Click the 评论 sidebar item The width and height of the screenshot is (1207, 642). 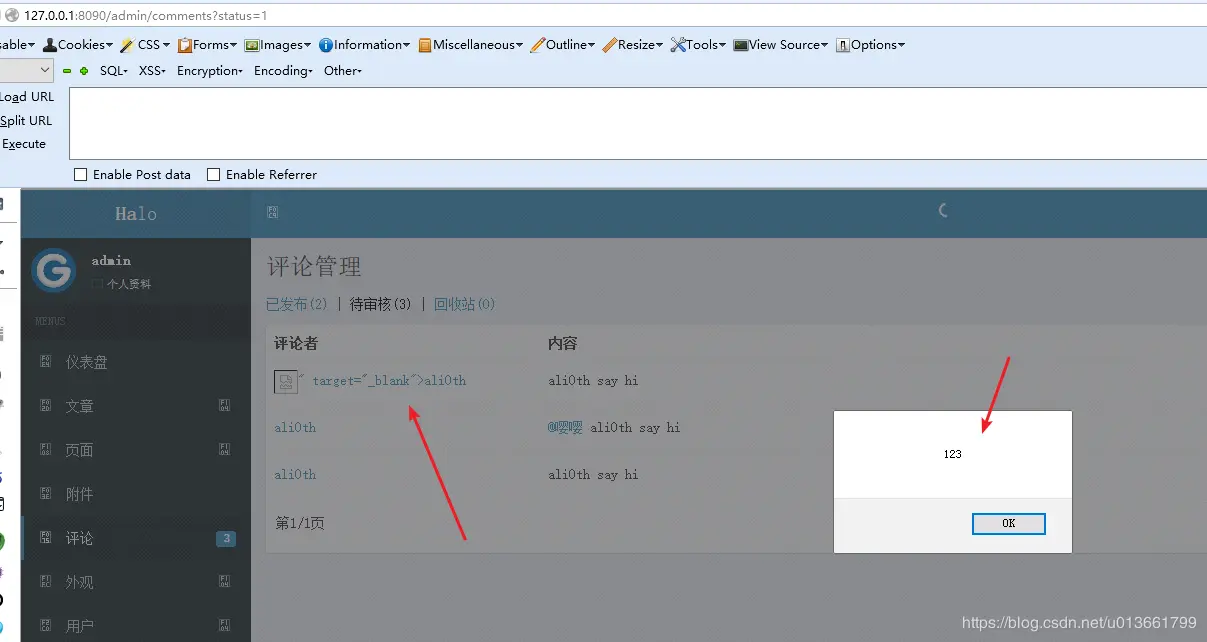tap(136, 538)
